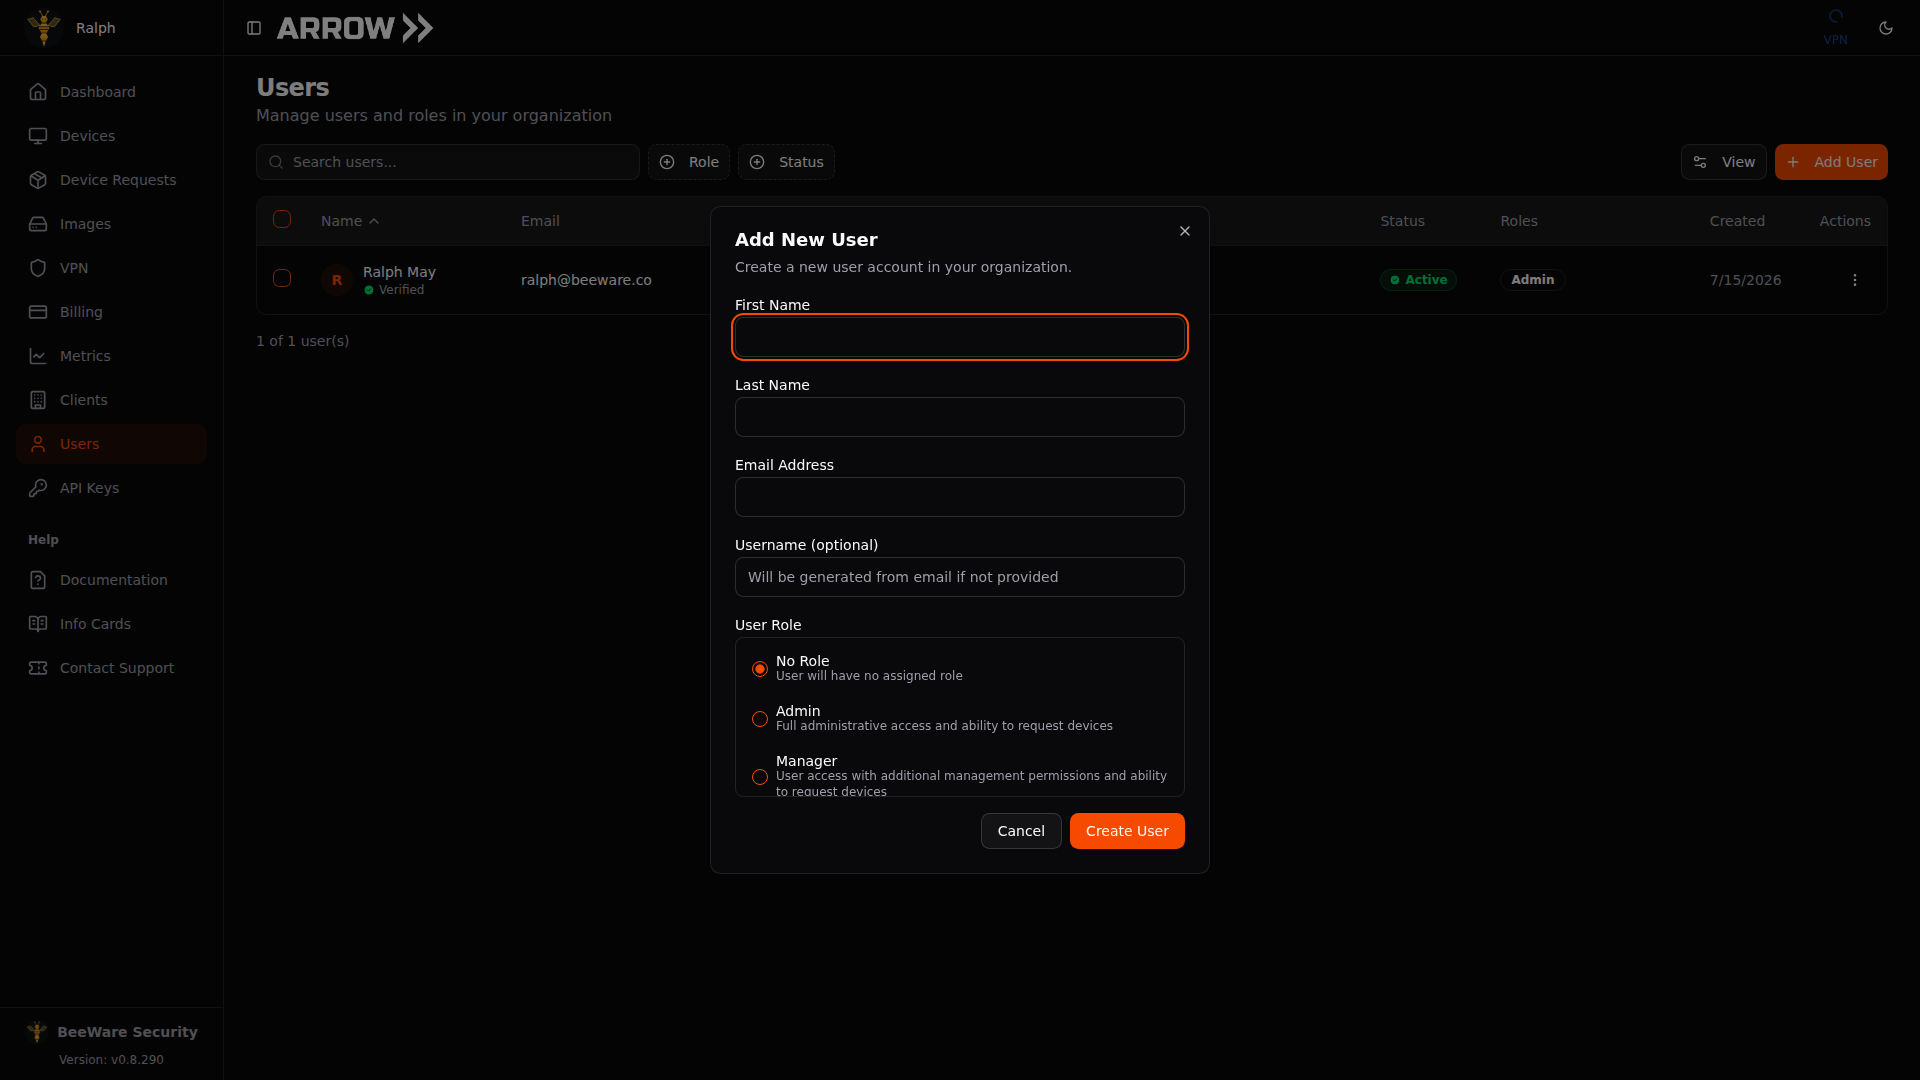The width and height of the screenshot is (1920, 1080).
Task: Click the Create User button
Action: [x=1127, y=831]
